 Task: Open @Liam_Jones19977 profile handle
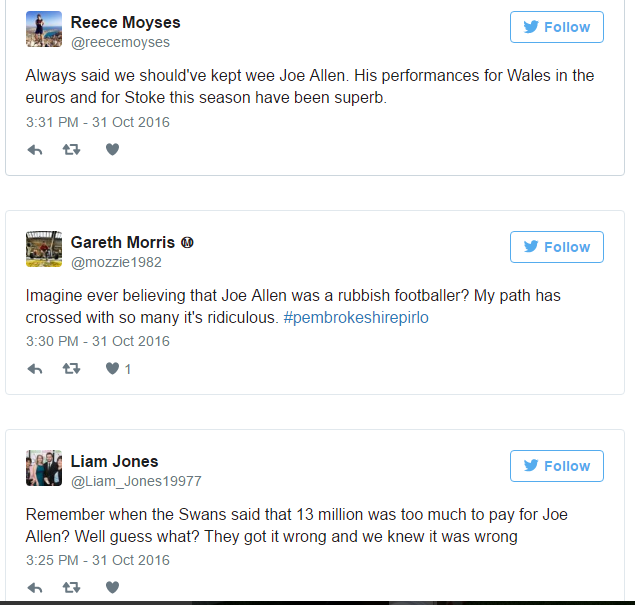click(x=136, y=481)
